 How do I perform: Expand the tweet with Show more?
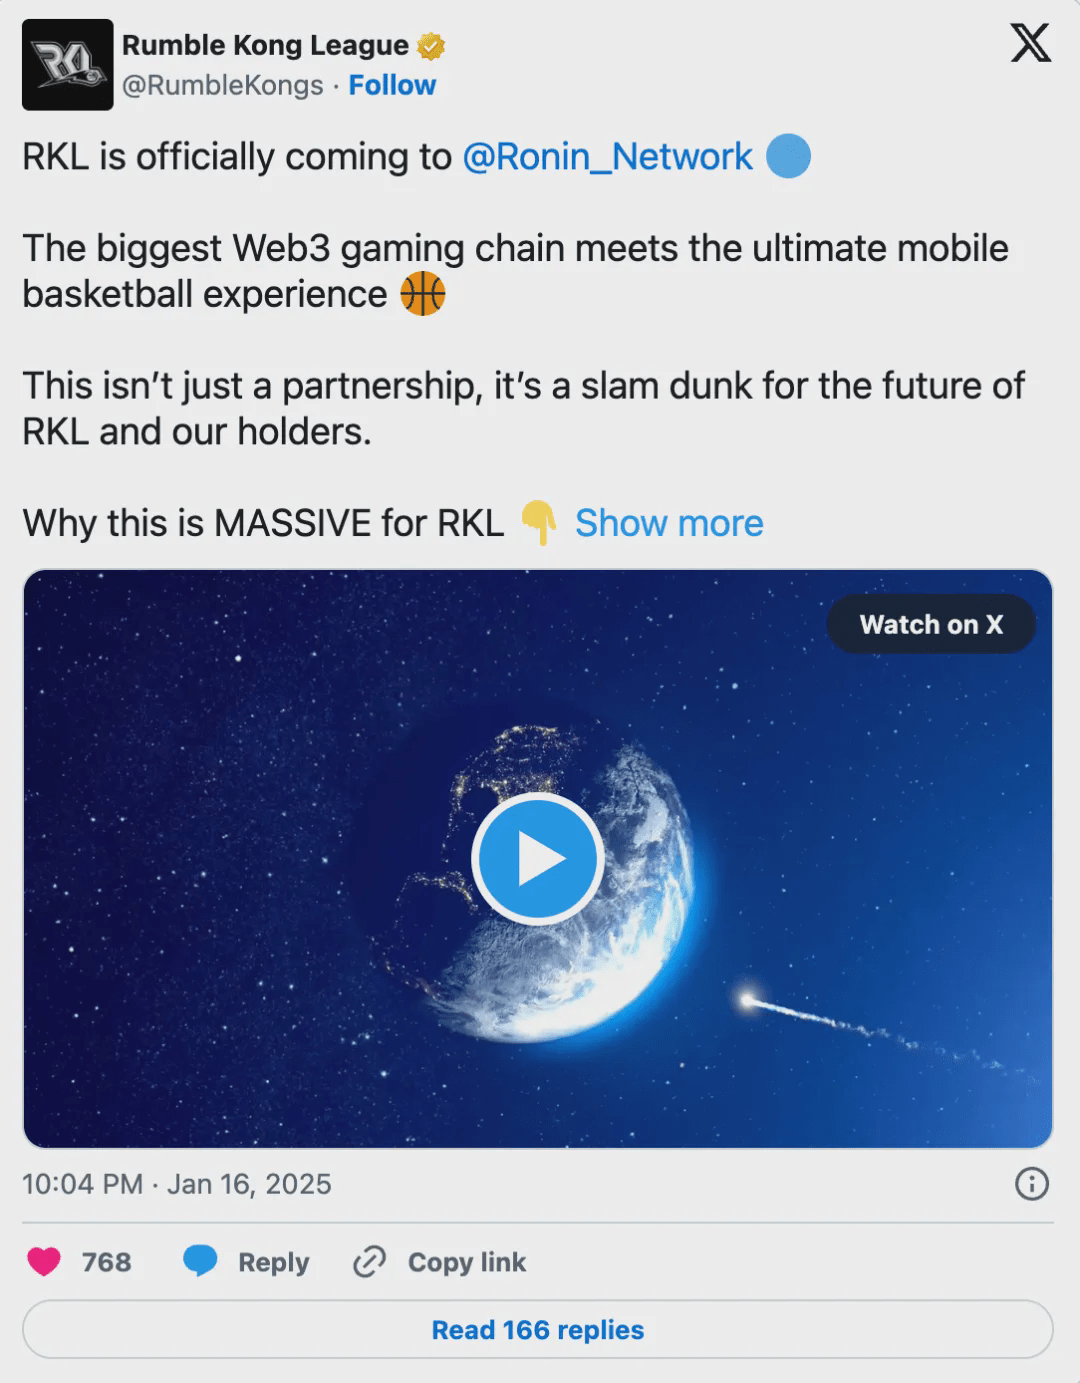(x=669, y=523)
